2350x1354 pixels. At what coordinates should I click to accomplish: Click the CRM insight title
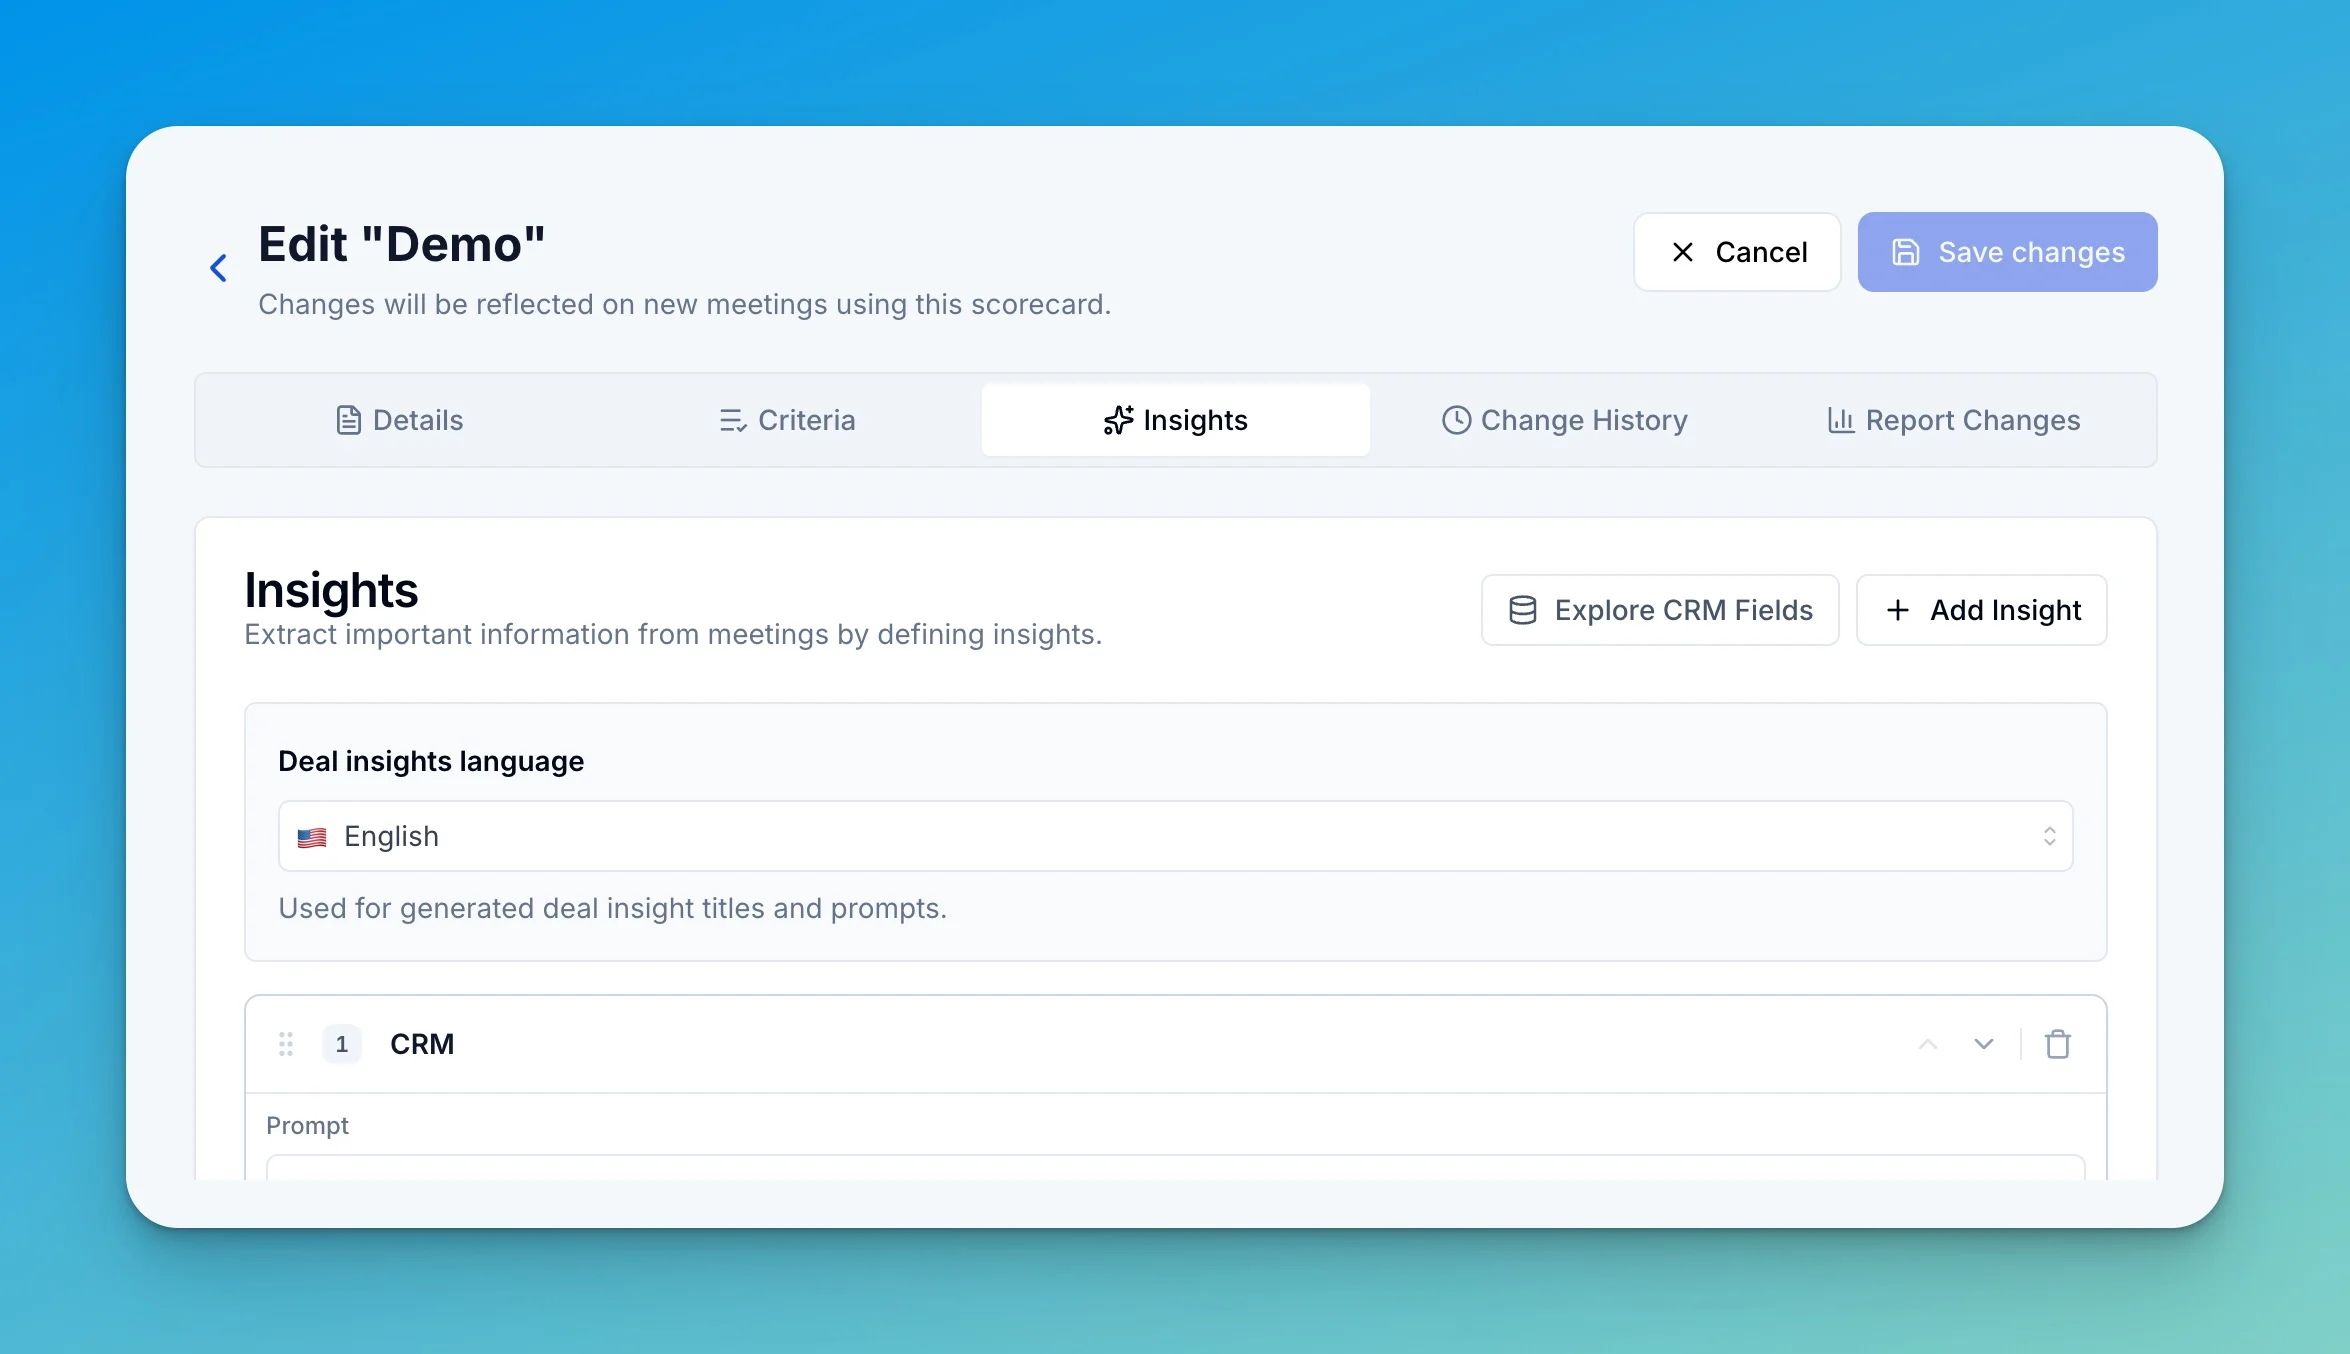pyautogui.click(x=422, y=1044)
